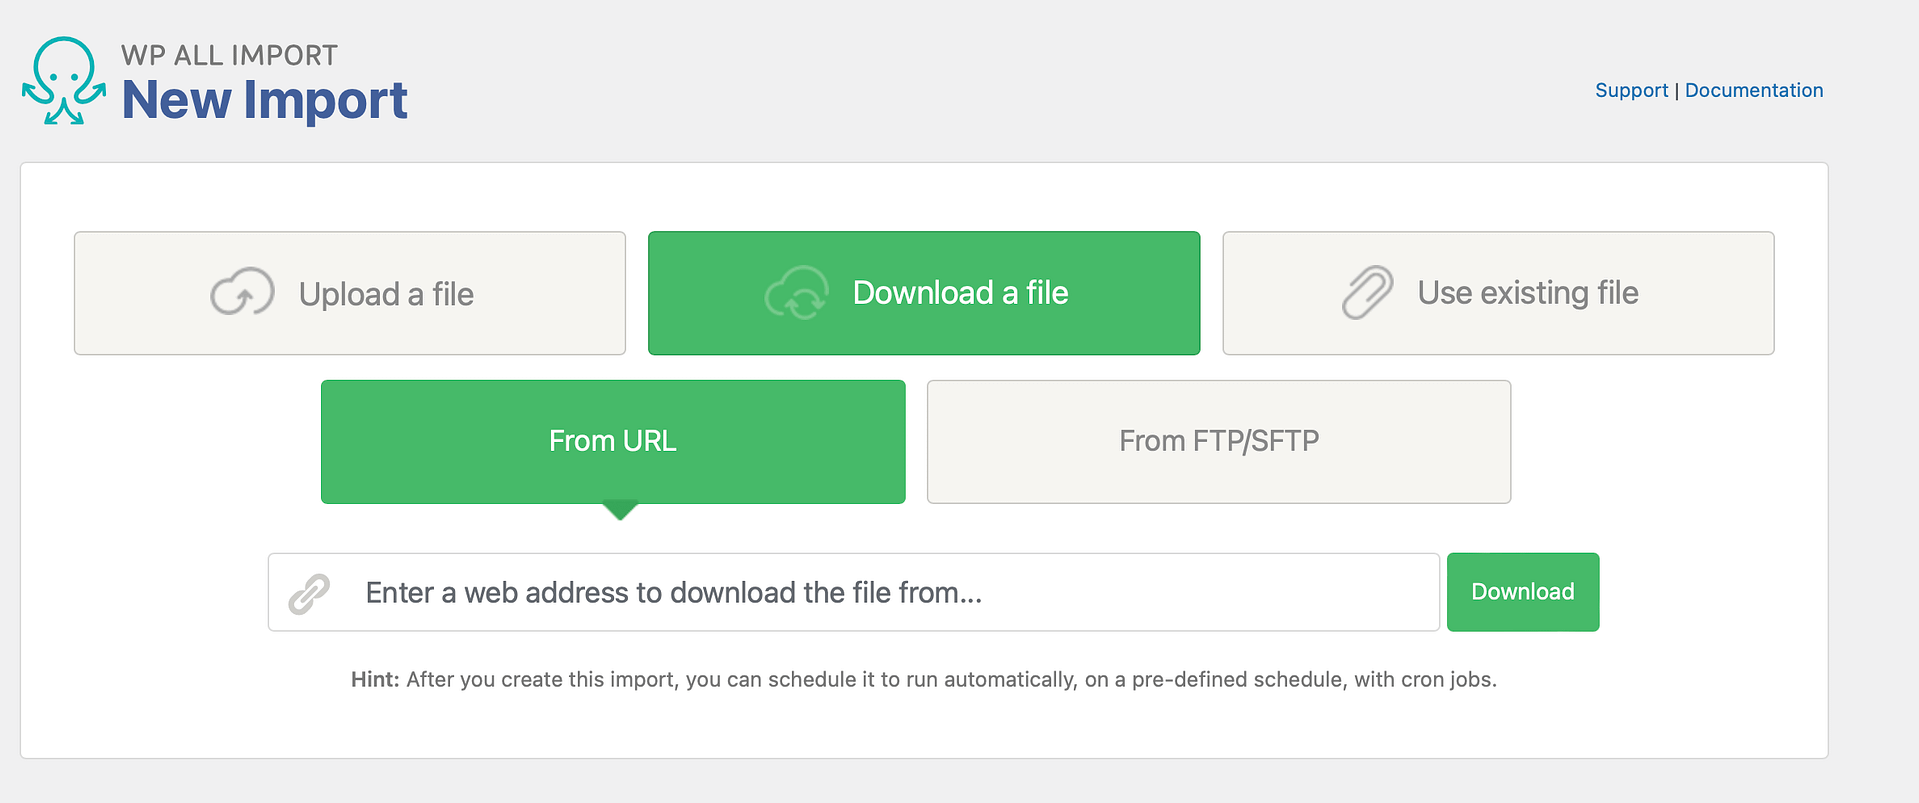The width and height of the screenshot is (1919, 803).
Task: Select the "Upload a file" label
Action: [386, 294]
